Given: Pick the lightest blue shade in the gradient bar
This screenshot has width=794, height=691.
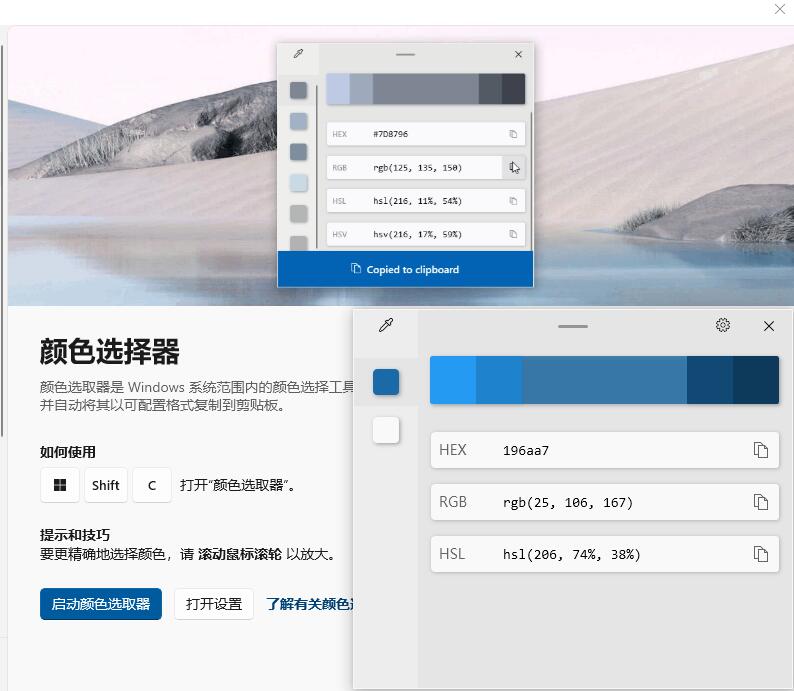Looking at the screenshot, I should pos(453,380).
